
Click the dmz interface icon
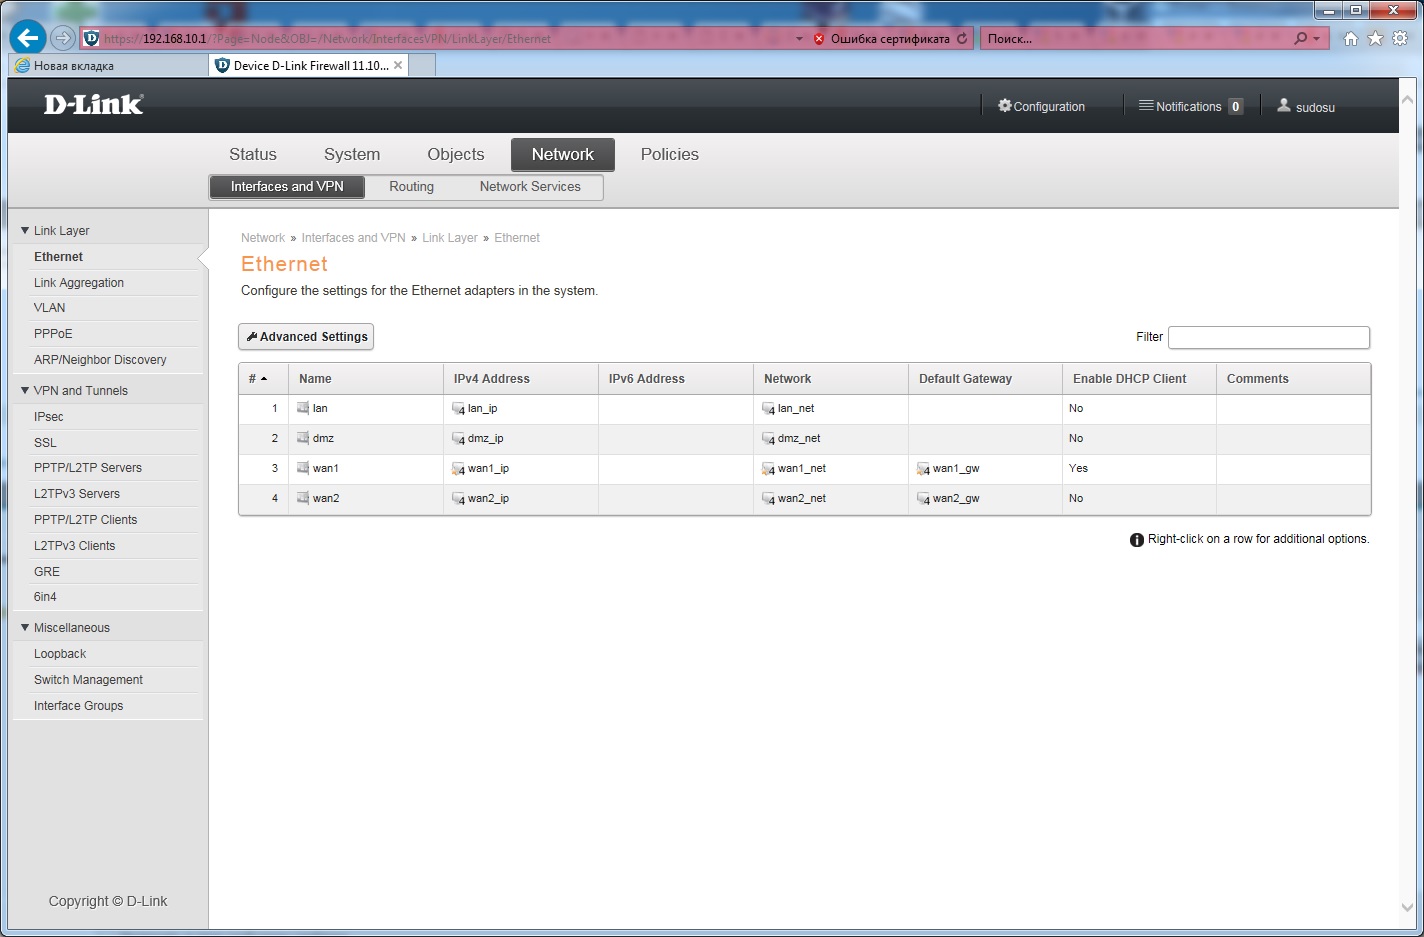click(x=303, y=438)
